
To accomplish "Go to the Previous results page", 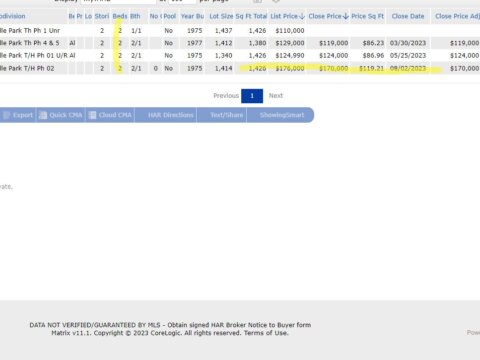I will pyautogui.click(x=226, y=96).
